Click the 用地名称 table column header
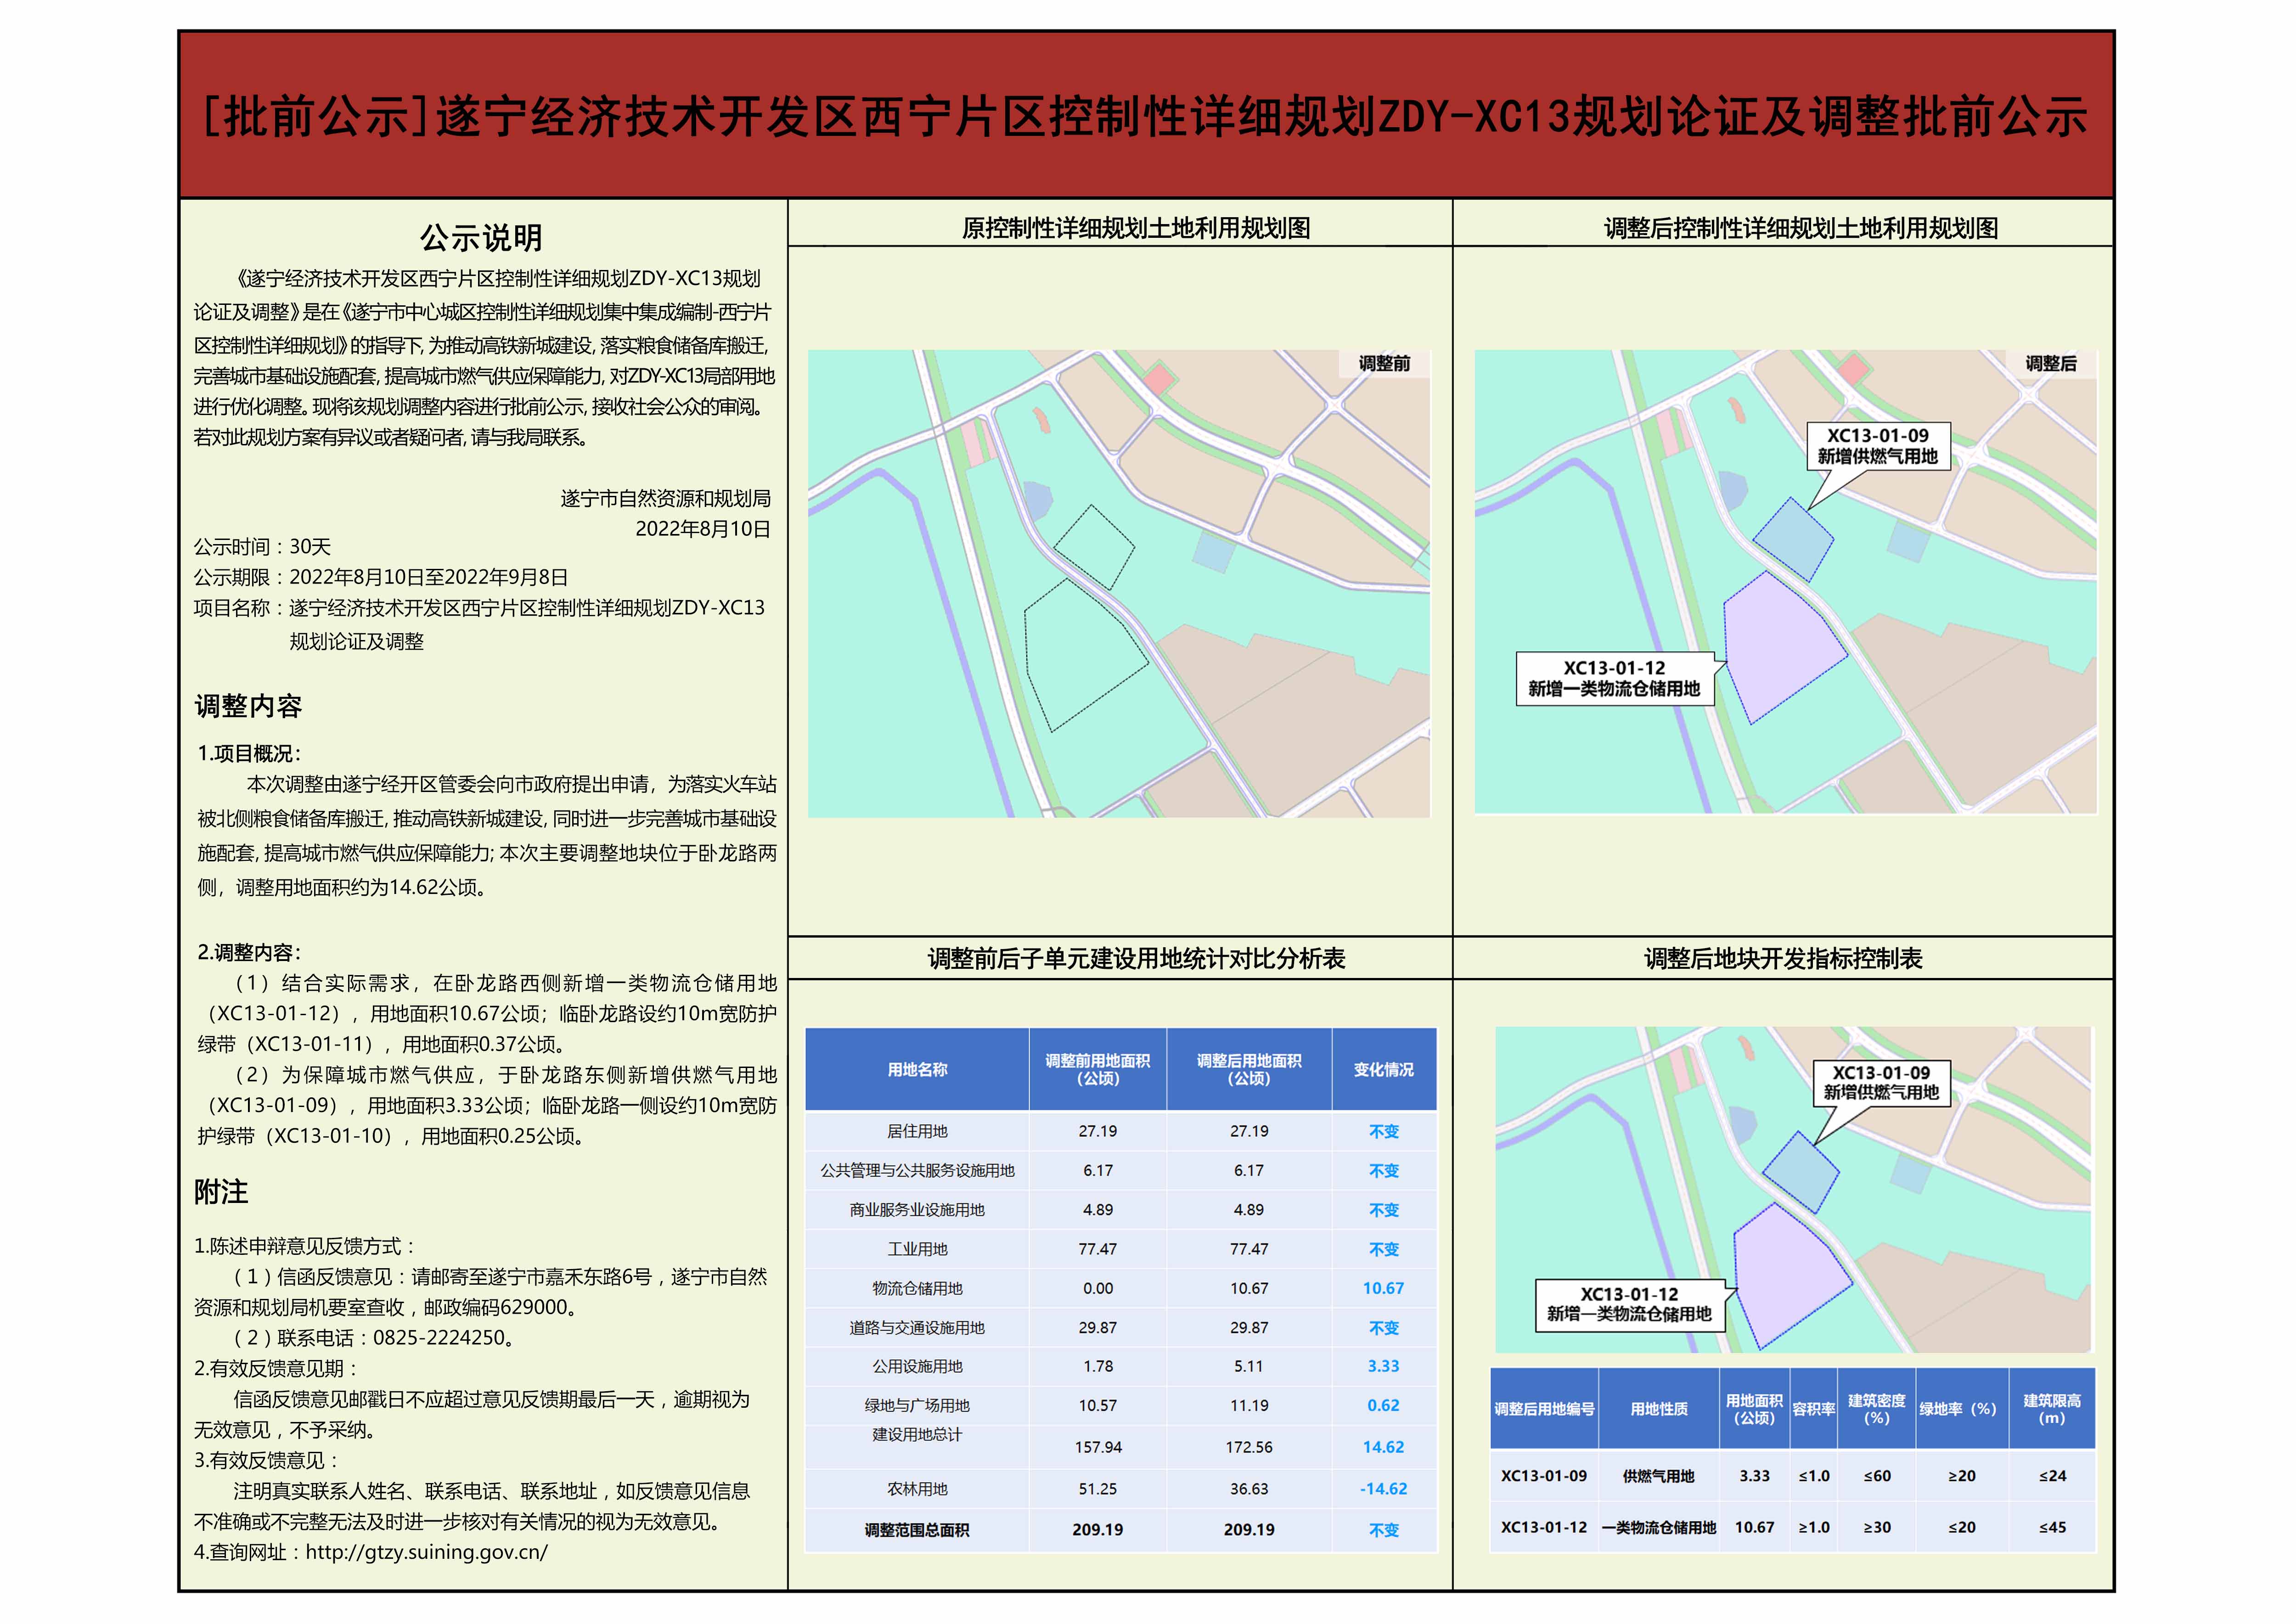Viewport: 2296px width, 1624px height. click(917, 1070)
